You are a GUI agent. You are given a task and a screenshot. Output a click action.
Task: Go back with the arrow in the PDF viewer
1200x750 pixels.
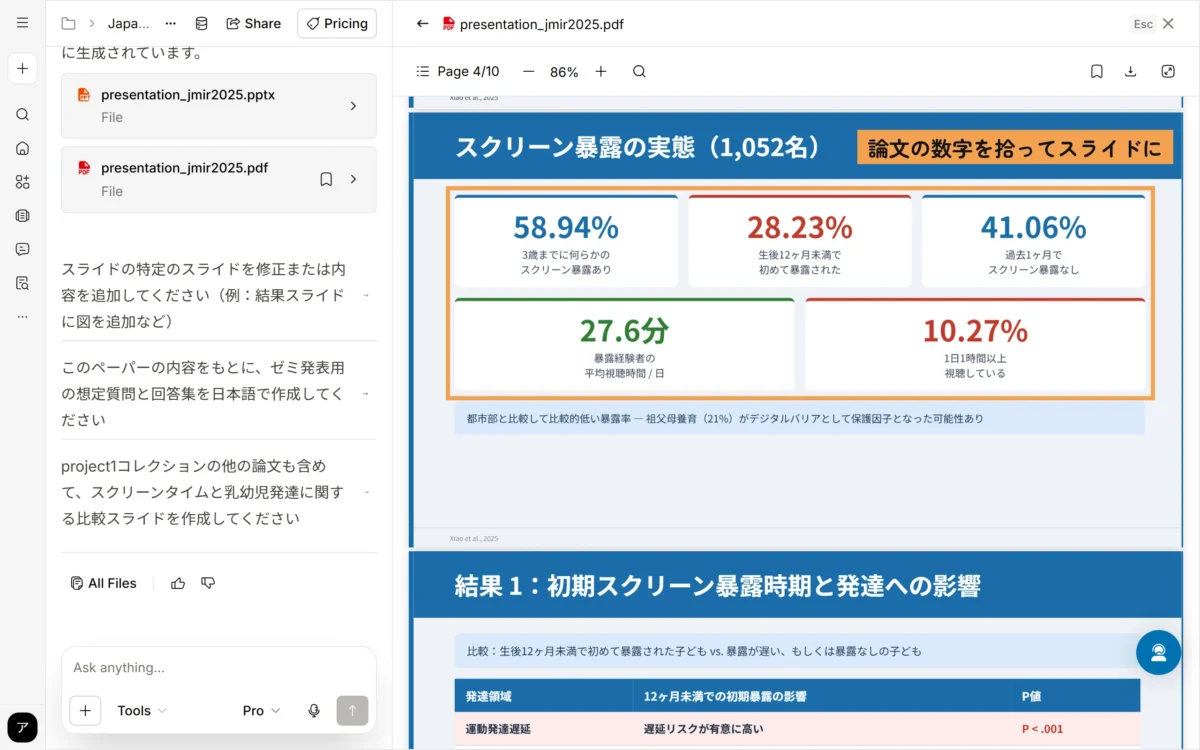(x=422, y=23)
